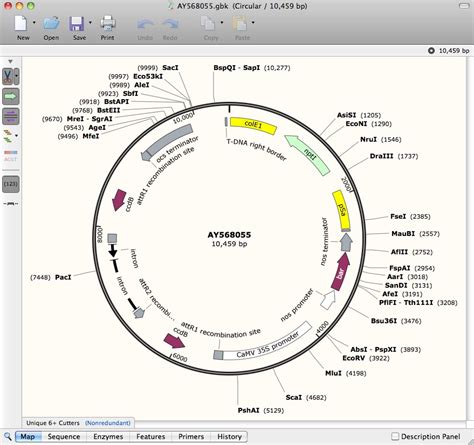Show the translations ACGT icon

11,155
